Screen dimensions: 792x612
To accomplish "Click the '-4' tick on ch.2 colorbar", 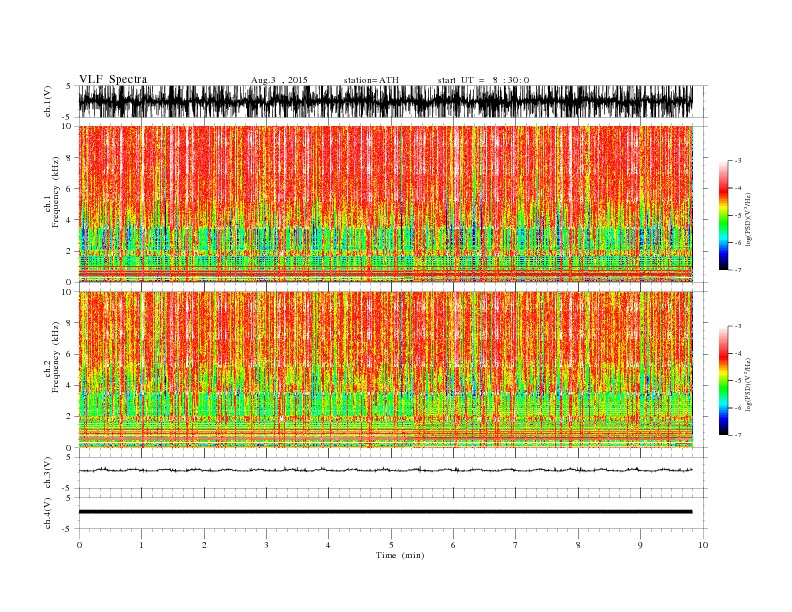I will pyautogui.click(x=738, y=353).
